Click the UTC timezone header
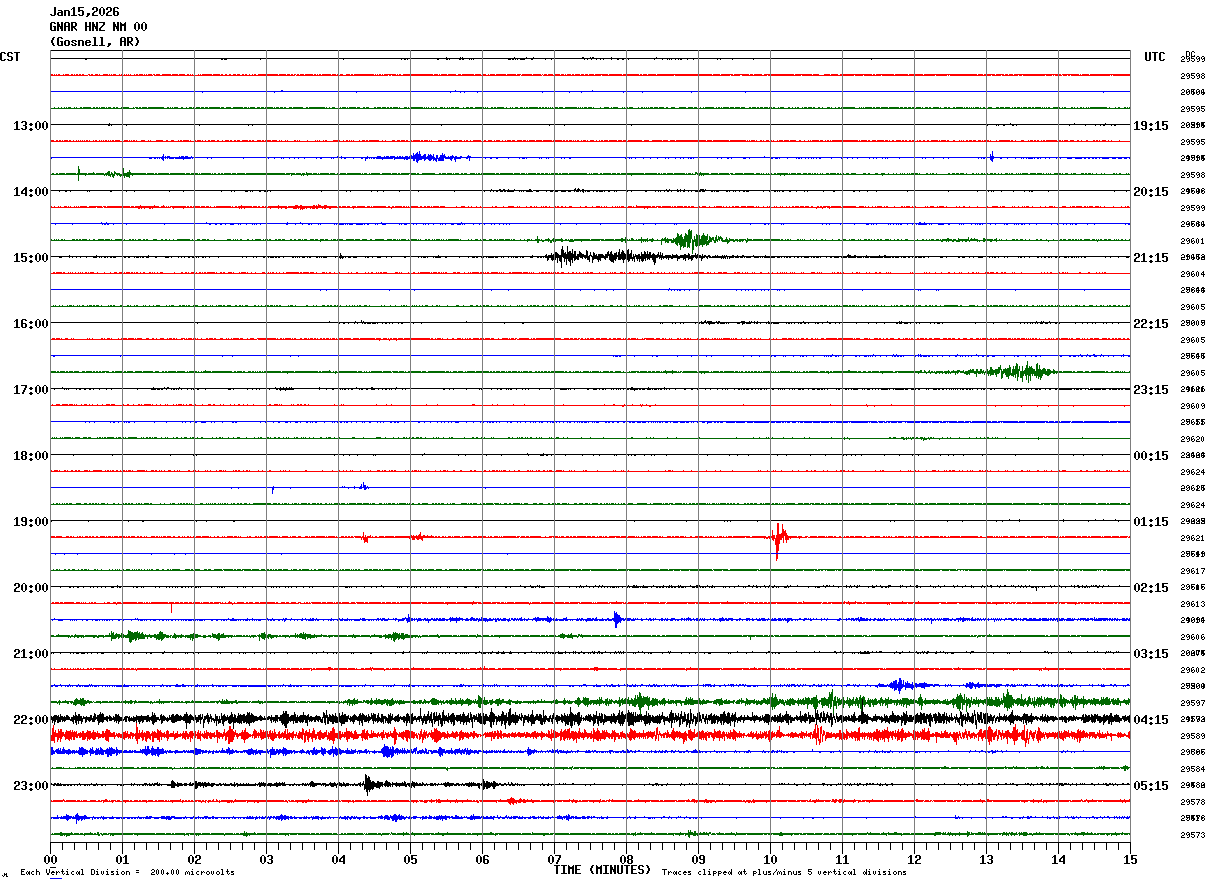 pos(1155,57)
